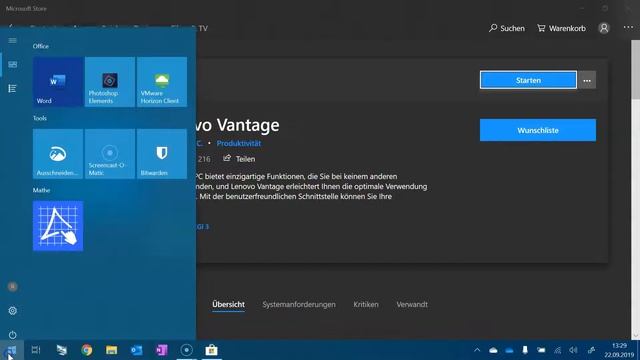640x360 pixels.
Task: Open the network tray icon
Action: point(557,350)
